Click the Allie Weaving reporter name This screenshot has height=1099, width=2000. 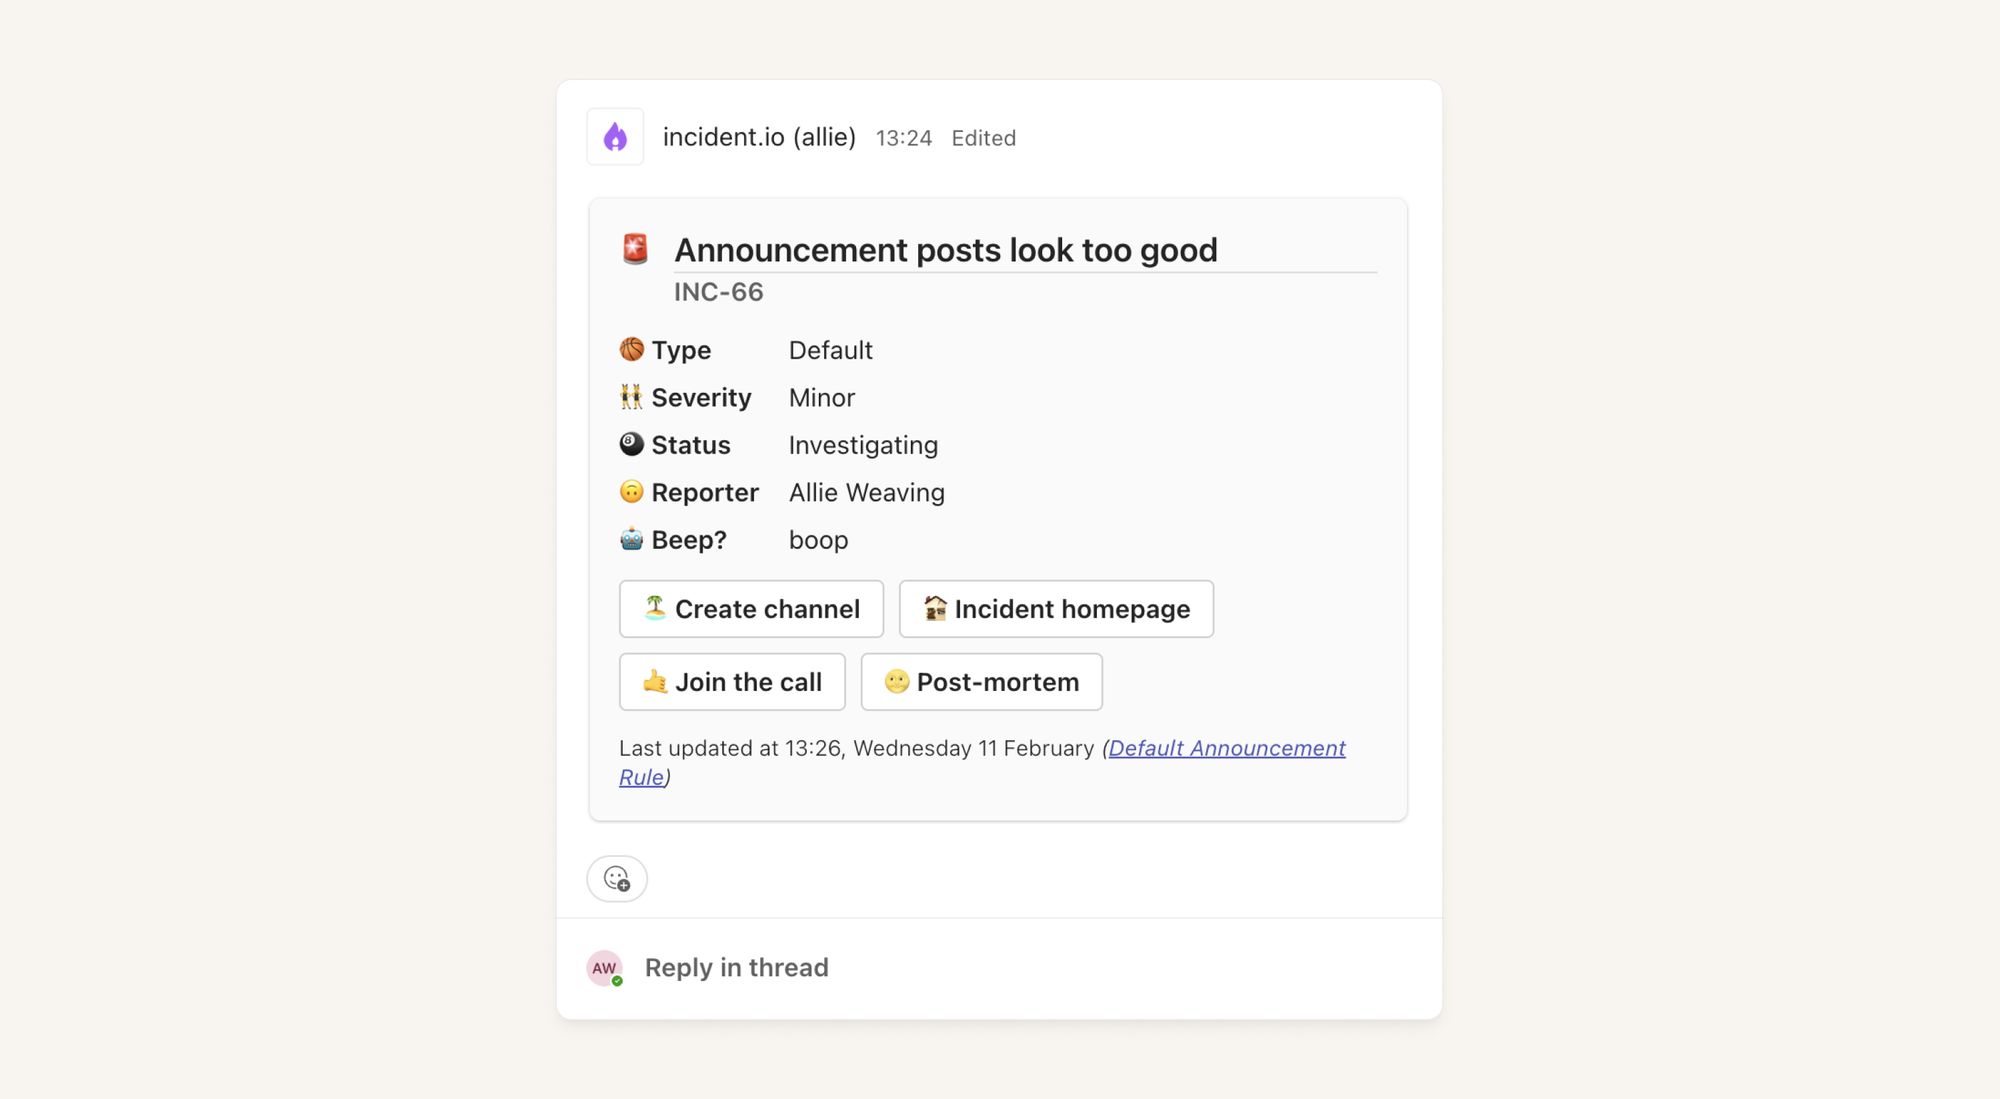(866, 492)
